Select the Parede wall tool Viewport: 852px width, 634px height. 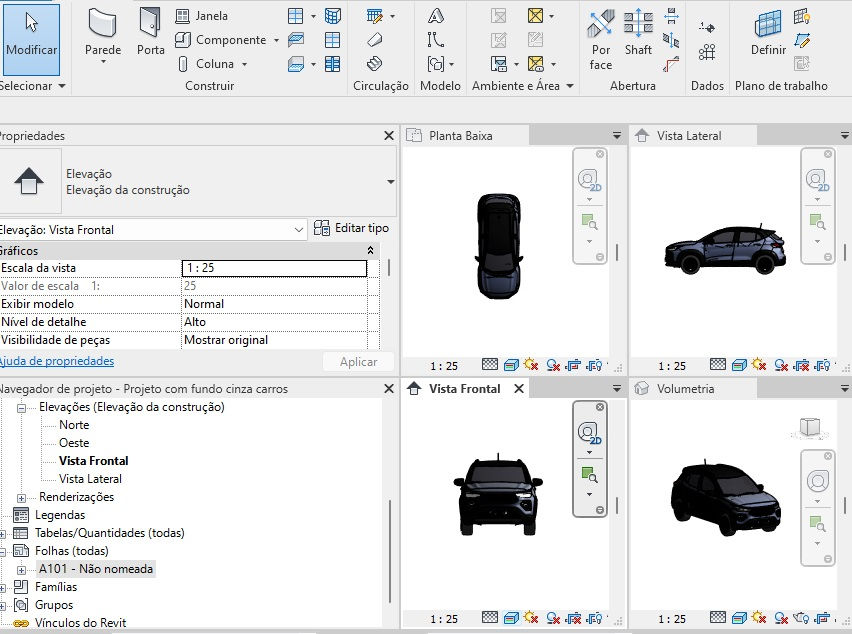point(103,35)
